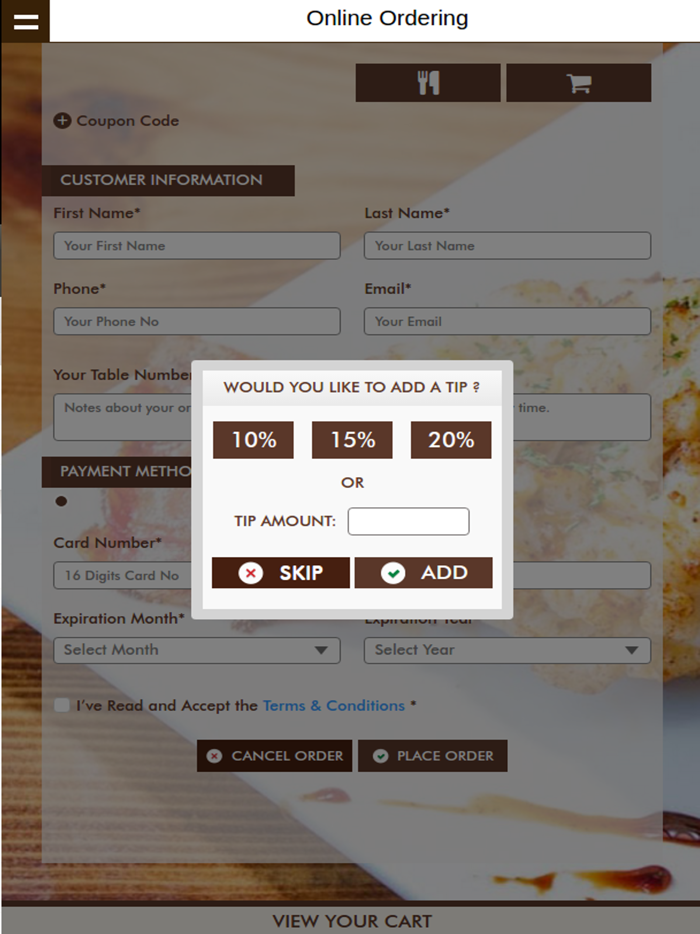Open the hamburger menu
The width and height of the screenshot is (700, 934).
pyautogui.click(x=25, y=21)
